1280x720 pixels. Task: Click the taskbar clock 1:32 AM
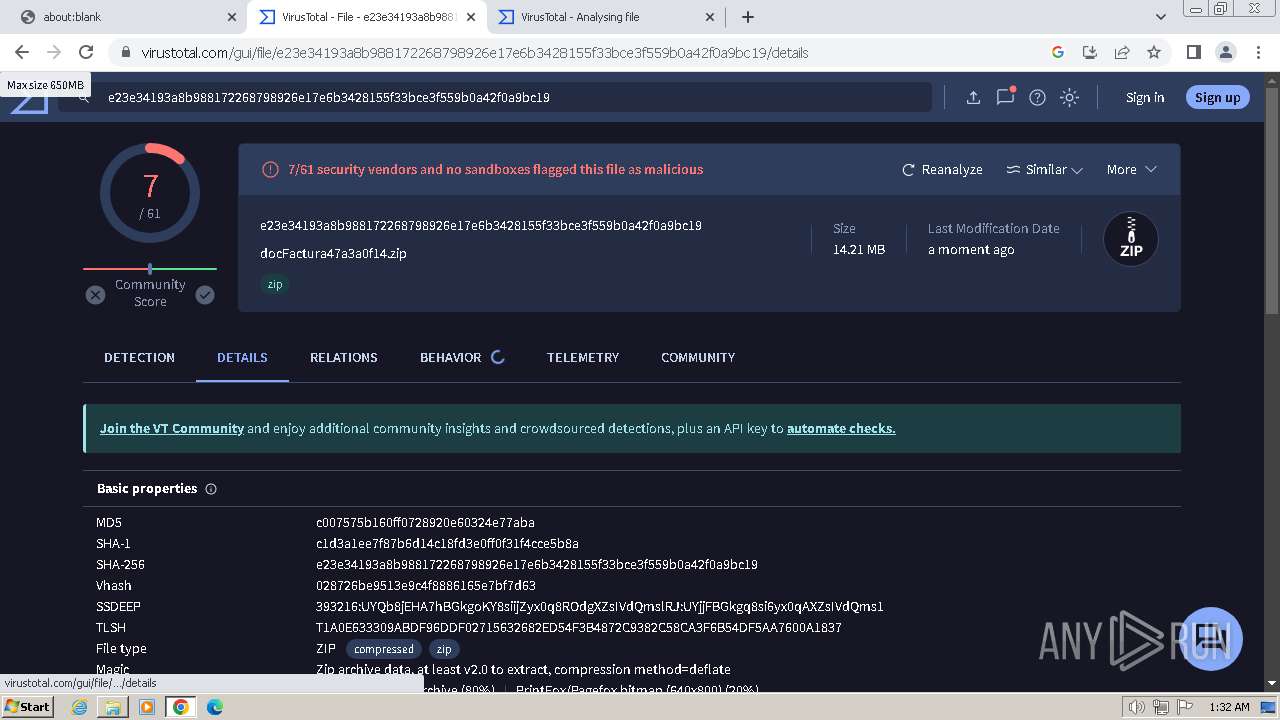coord(1229,707)
